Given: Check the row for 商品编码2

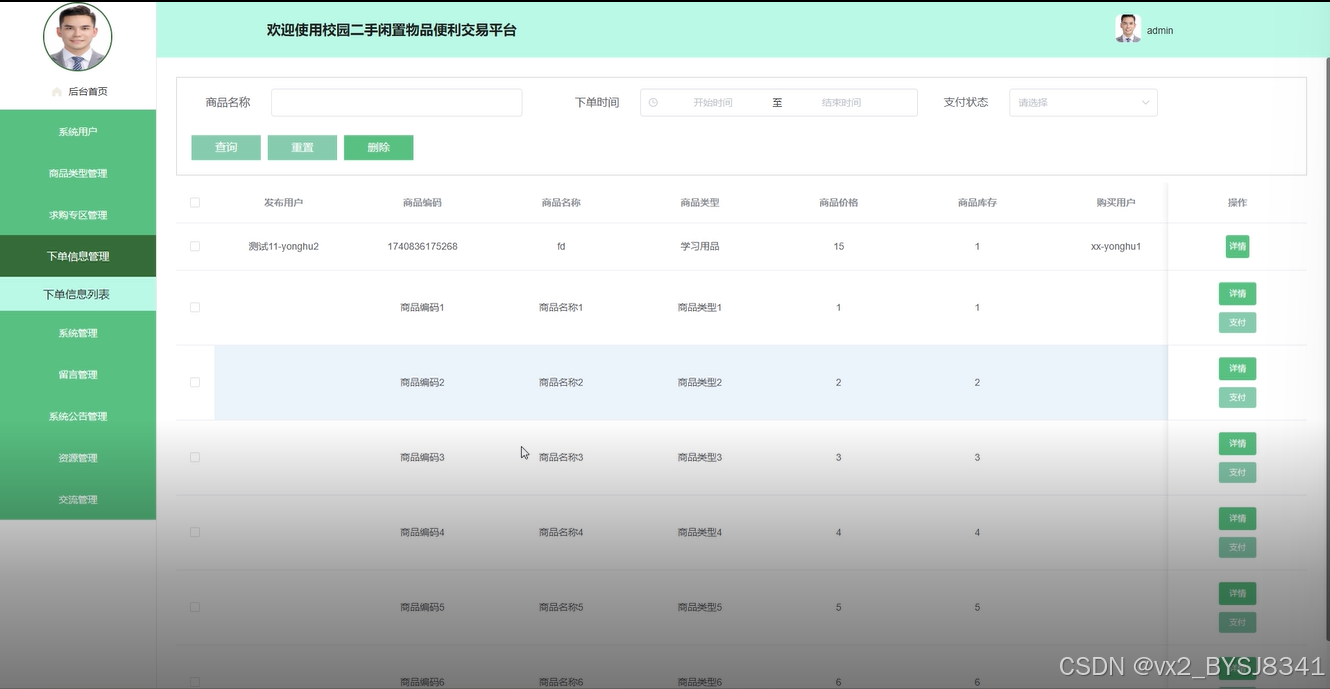Looking at the screenshot, I should 195,382.
